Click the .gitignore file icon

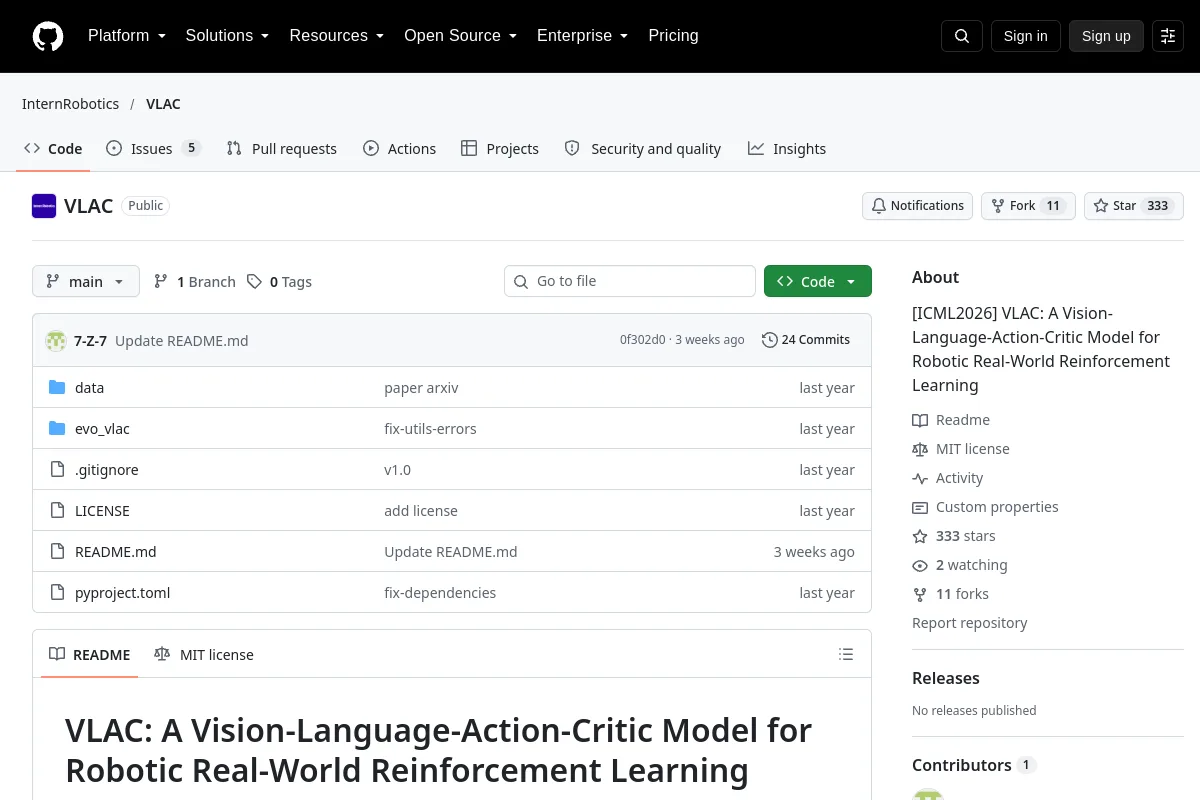pos(57,470)
